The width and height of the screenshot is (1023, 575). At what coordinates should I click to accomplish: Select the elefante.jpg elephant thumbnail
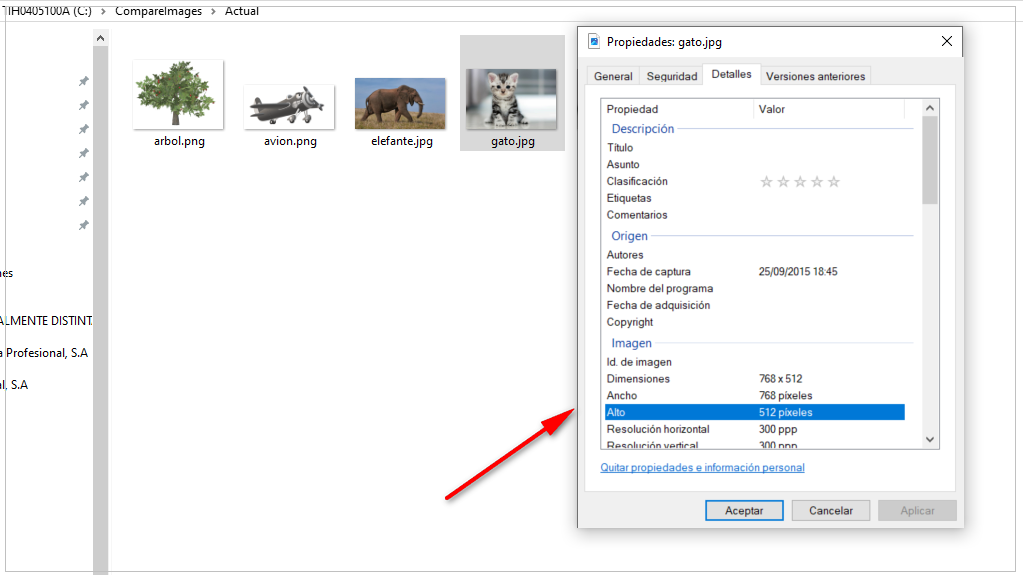pyautogui.click(x=400, y=103)
